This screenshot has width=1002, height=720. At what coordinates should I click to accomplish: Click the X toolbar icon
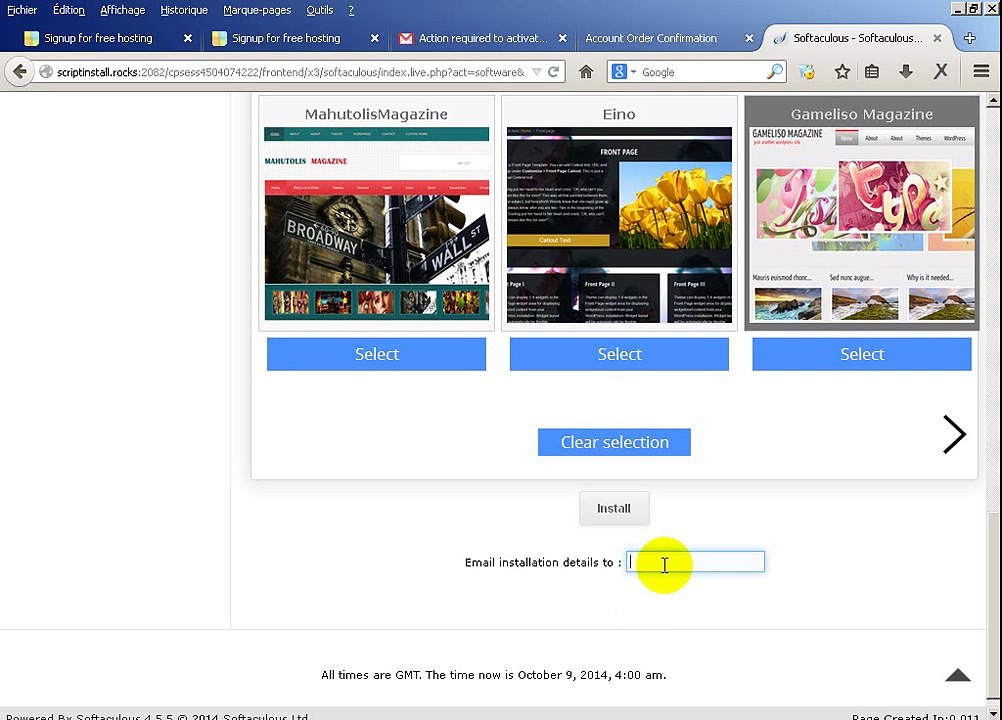[940, 71]
